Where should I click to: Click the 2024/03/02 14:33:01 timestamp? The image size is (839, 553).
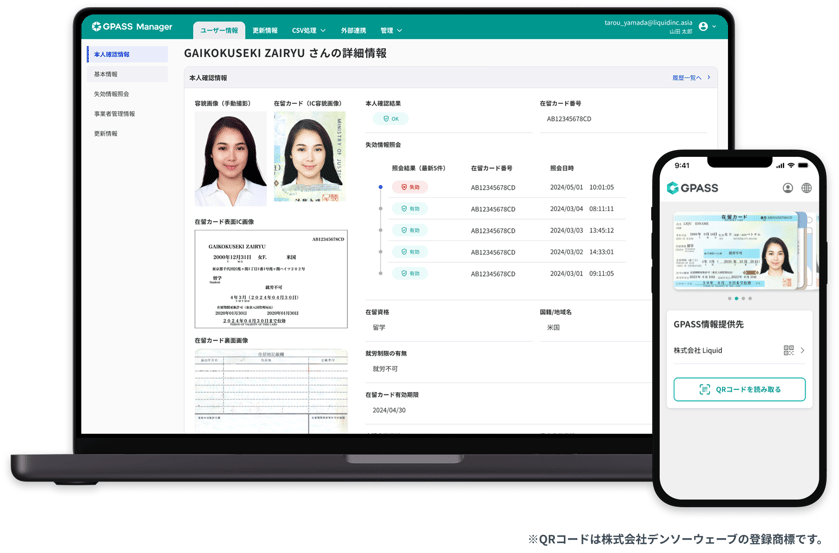[x=582, y=252]
